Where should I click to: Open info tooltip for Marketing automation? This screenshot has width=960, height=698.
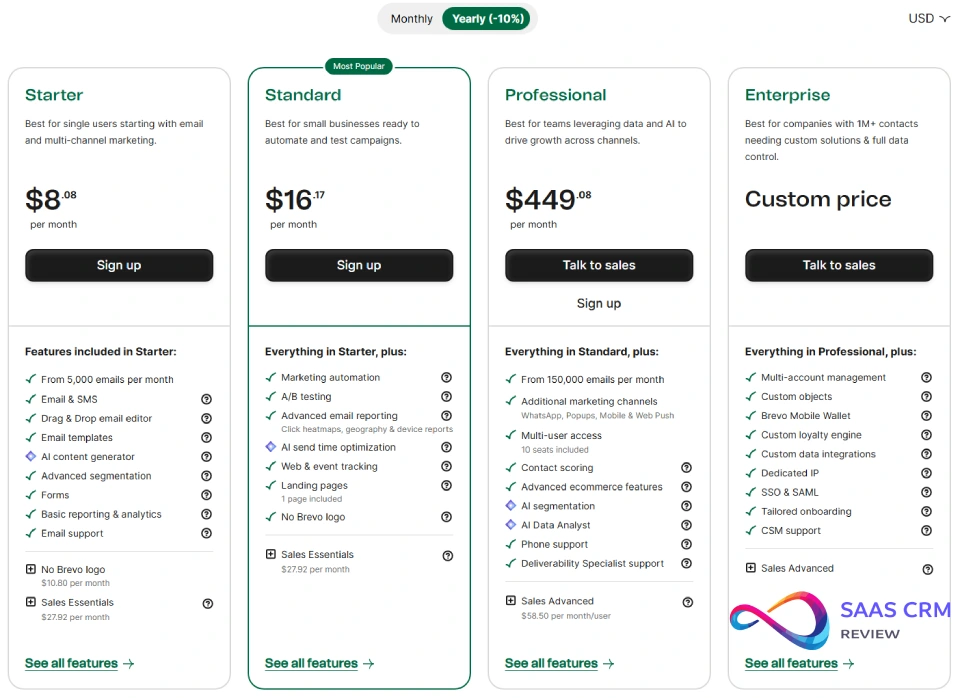pos(447,378)
